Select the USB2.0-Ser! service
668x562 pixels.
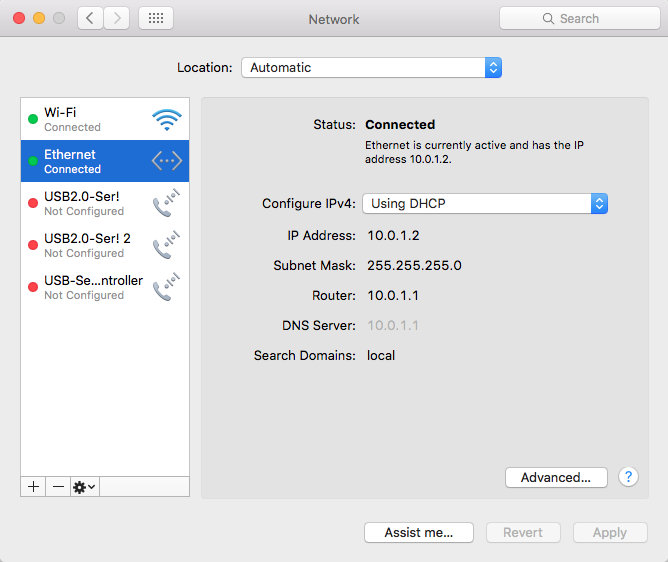coord(105,203)
